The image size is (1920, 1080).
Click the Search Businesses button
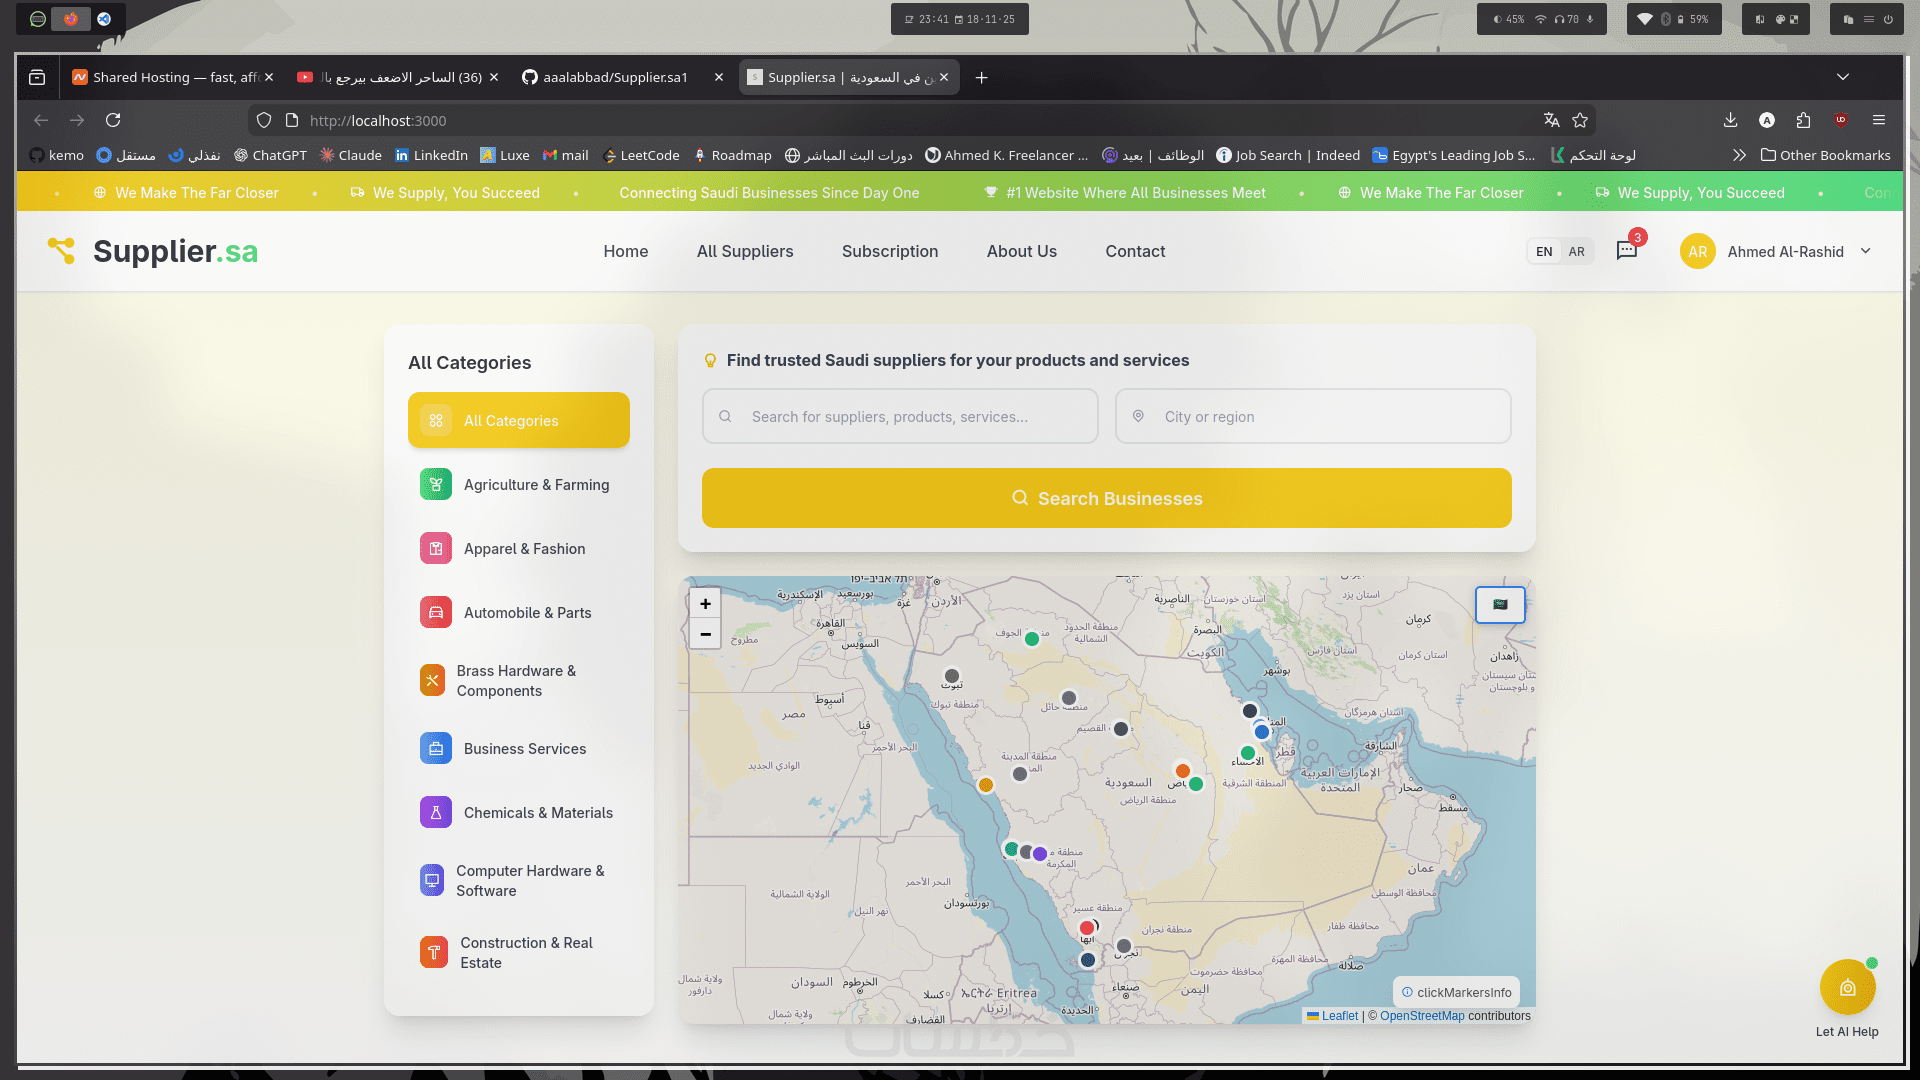[x=1106, y=498]
